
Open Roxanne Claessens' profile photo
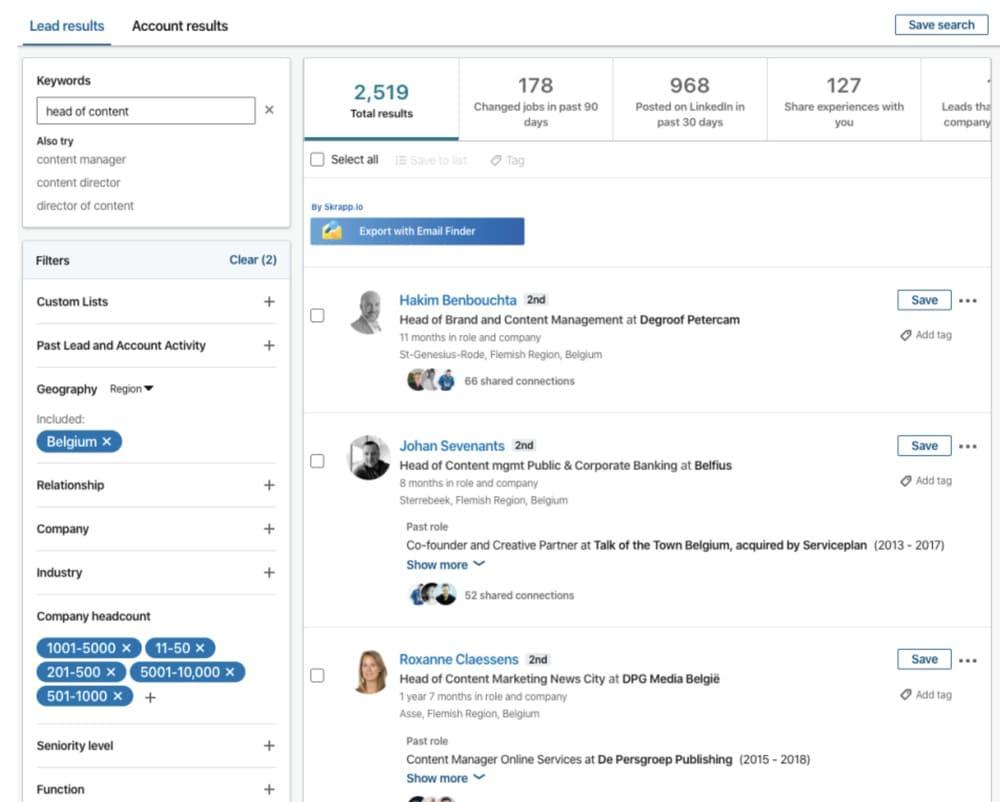point(370,671)
